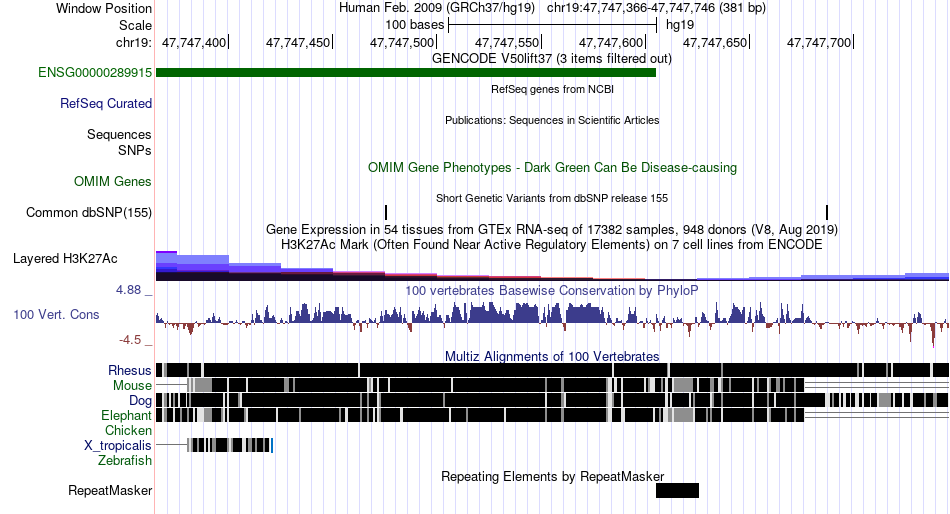The height and width of the screenshot is (514, 950).
Task: Click the Publications Sequences track title
Action: pos(552,120)
